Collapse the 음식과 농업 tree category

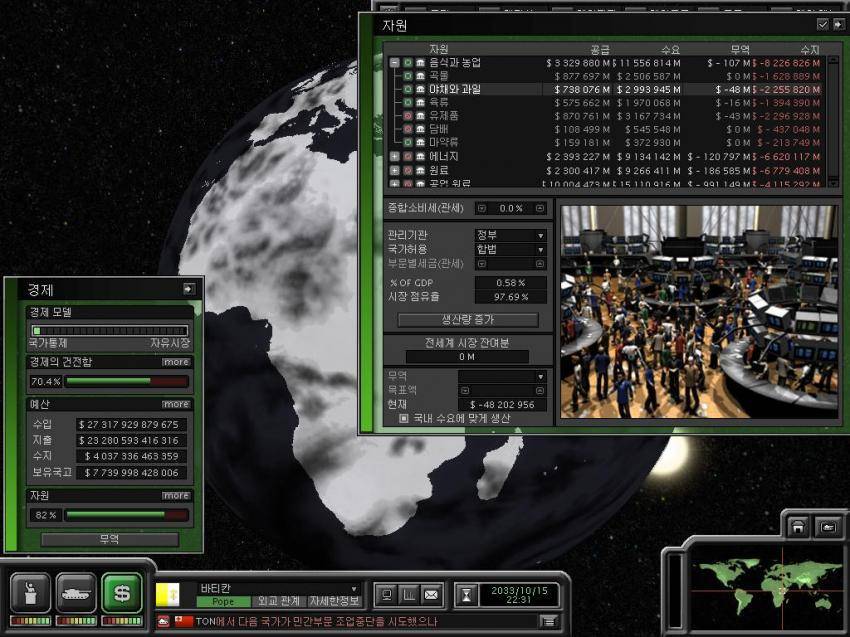(x=395, y=62)
